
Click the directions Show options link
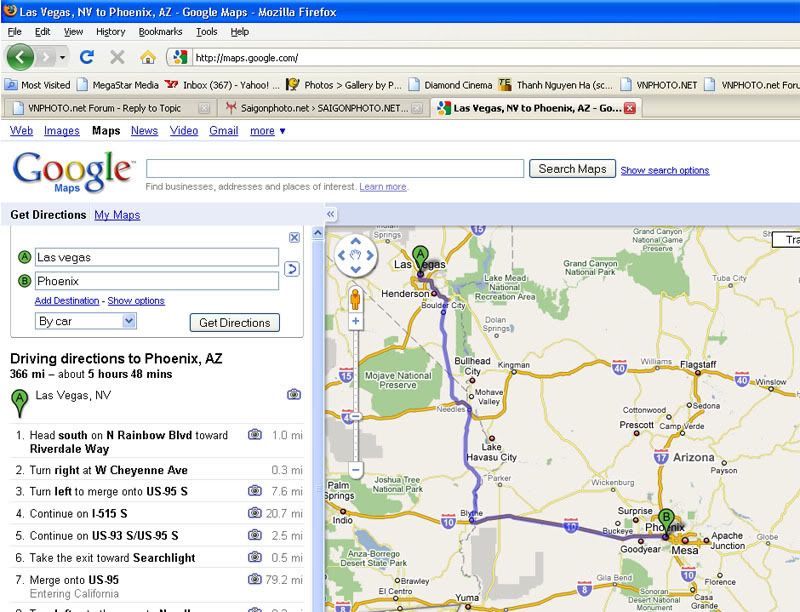click(136, 301)
